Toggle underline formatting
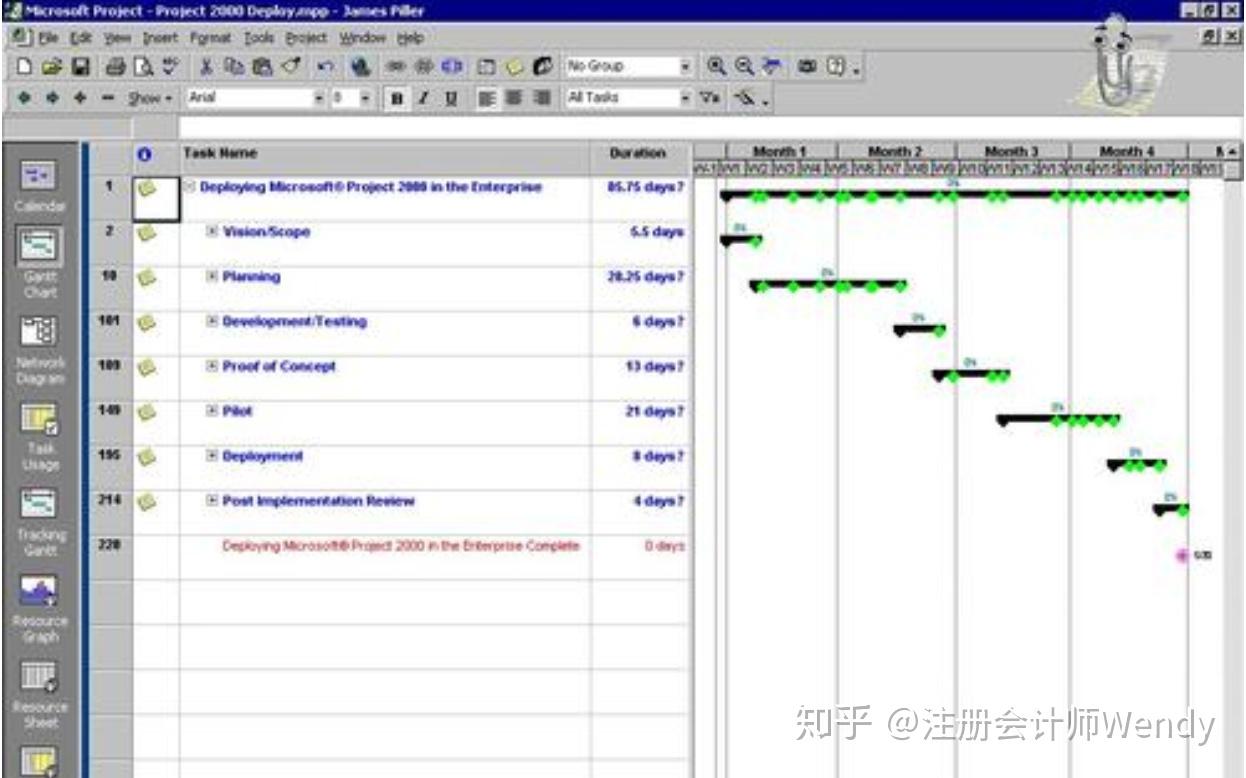Screen dimensions: 1246x778 [x=451, y=98]
